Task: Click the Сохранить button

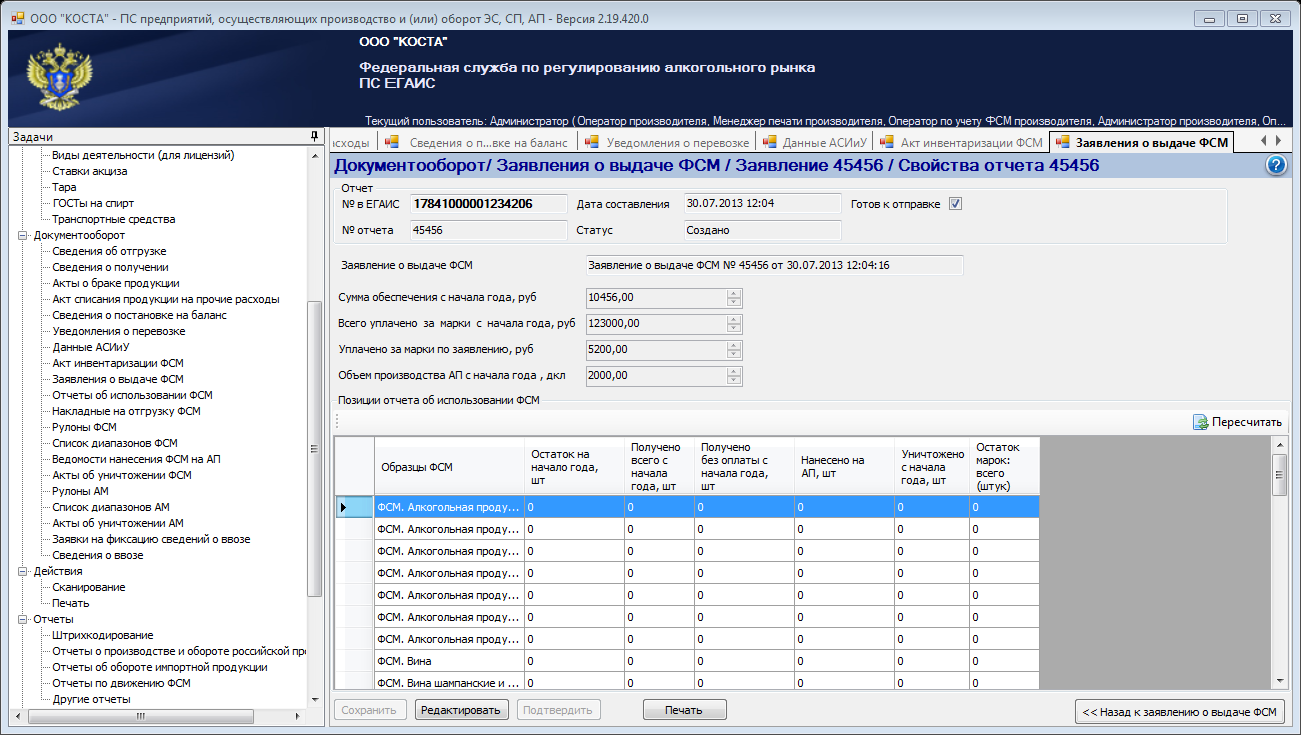Action: (x=370, y=710)
